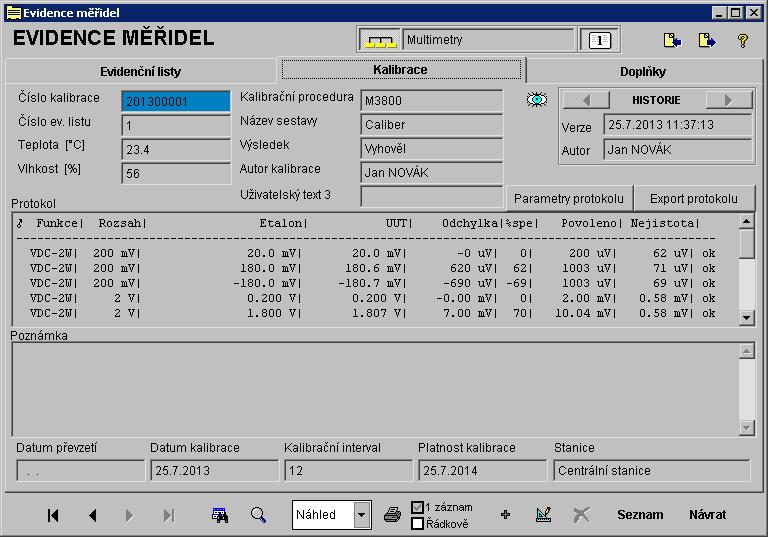Screen dimensions: 768x537
Task: Open the Náhled dropdown arrow
Action: coord(361,515)
